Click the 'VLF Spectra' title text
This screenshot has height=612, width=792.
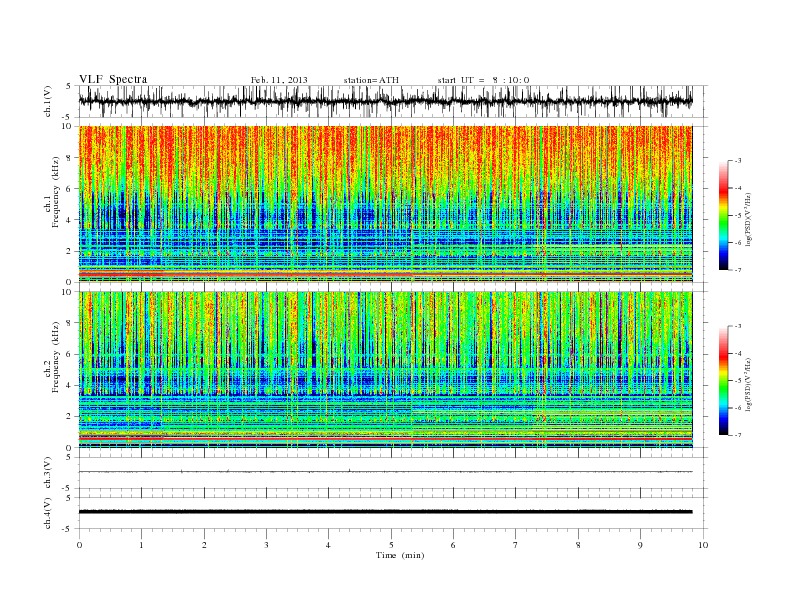[x=113, y=79]
